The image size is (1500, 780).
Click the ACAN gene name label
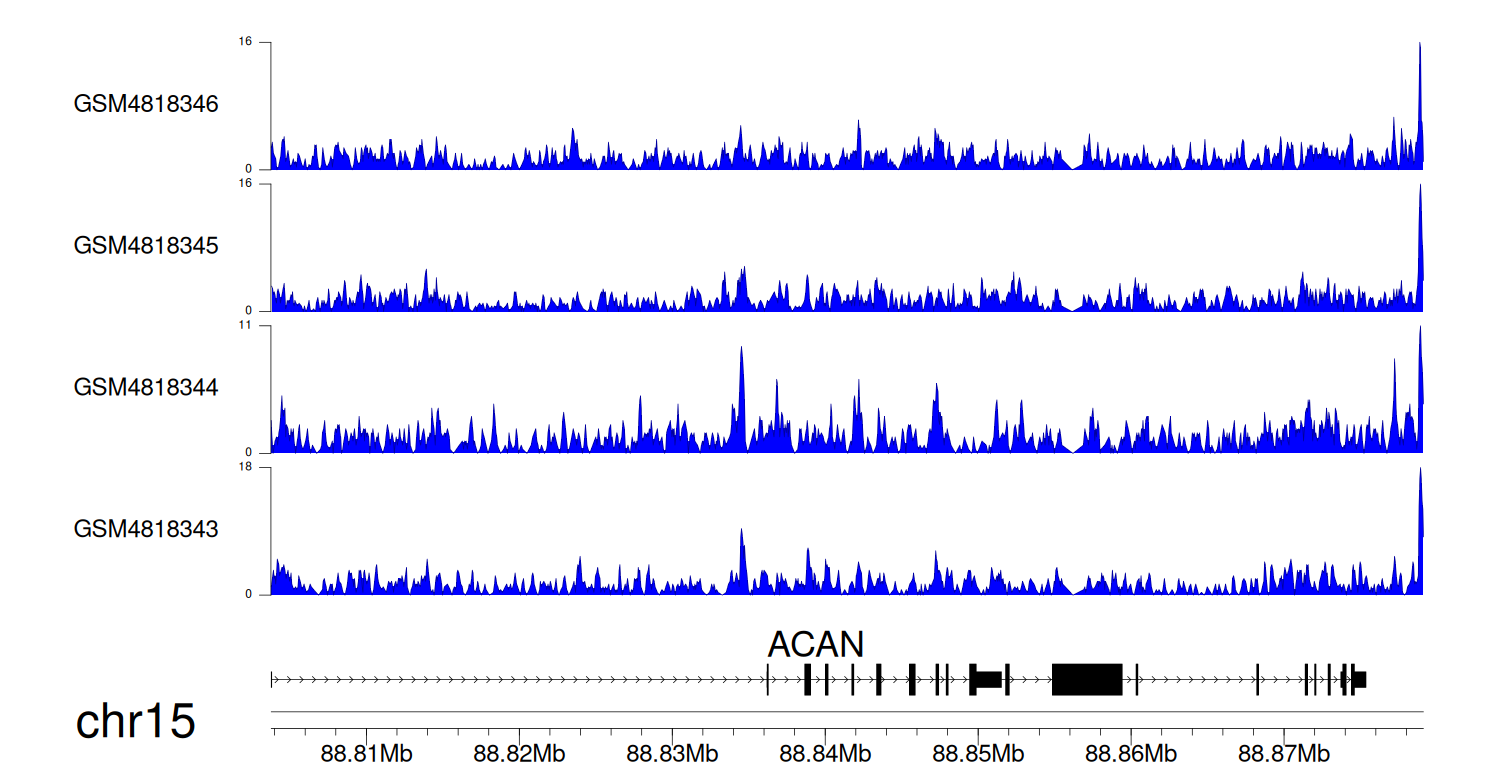(x=815, y=643)
